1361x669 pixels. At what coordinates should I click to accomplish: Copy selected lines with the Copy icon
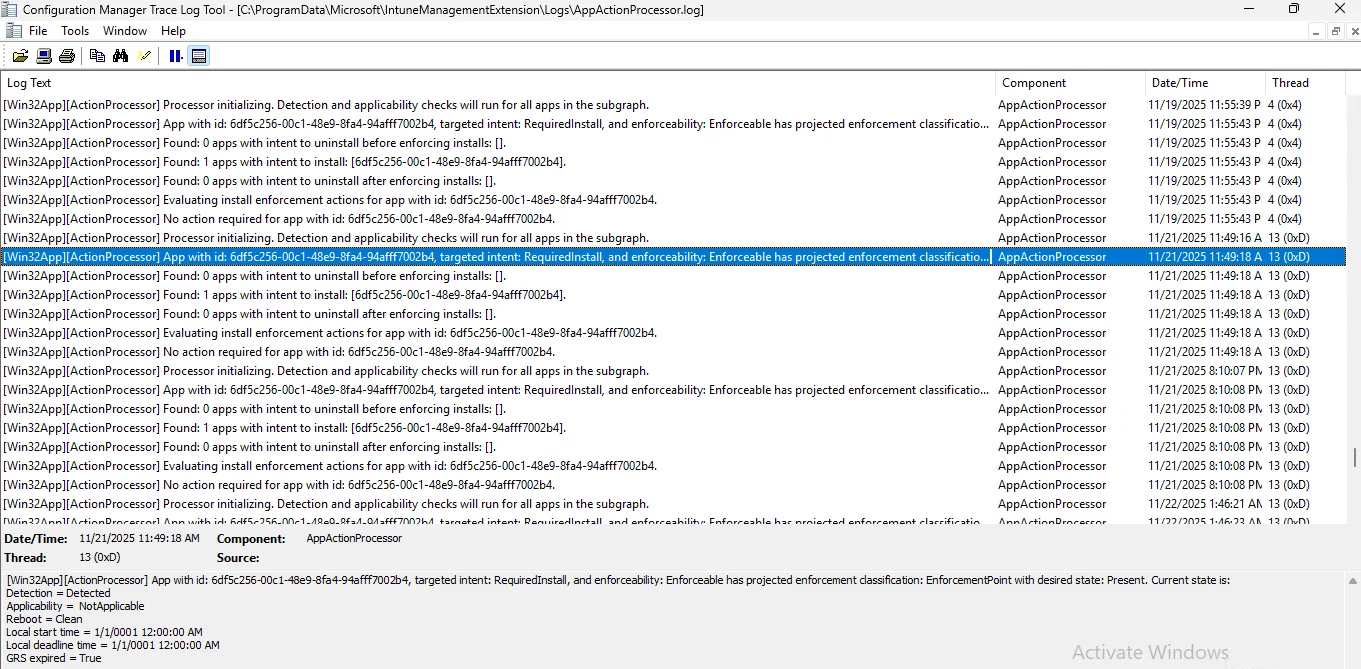tap(97, 56)
